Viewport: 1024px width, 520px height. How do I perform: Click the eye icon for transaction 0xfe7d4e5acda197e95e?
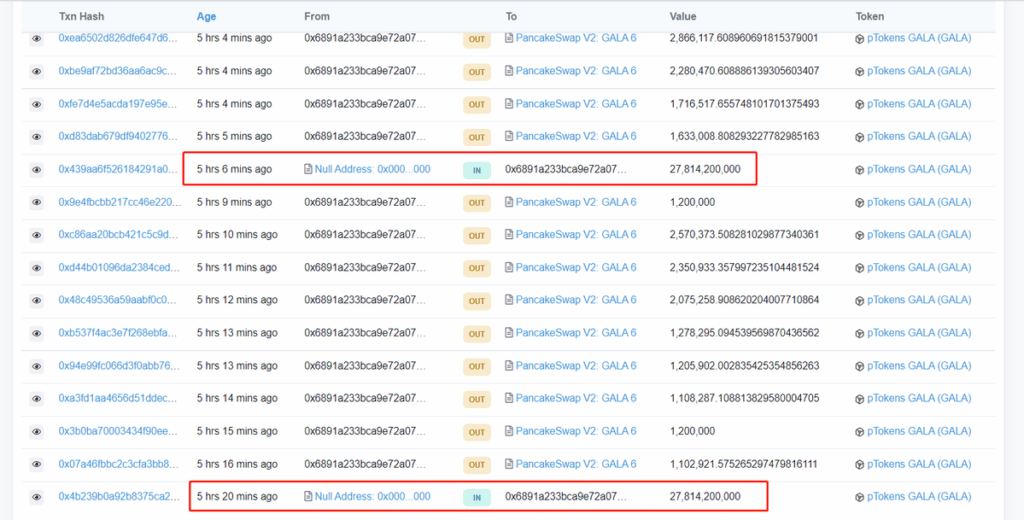[x=37, y=105]
